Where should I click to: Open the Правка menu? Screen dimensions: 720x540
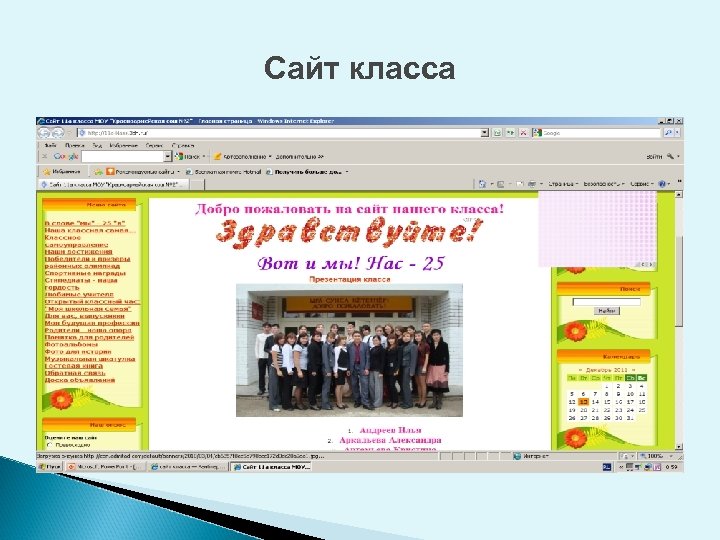point(74,146)
